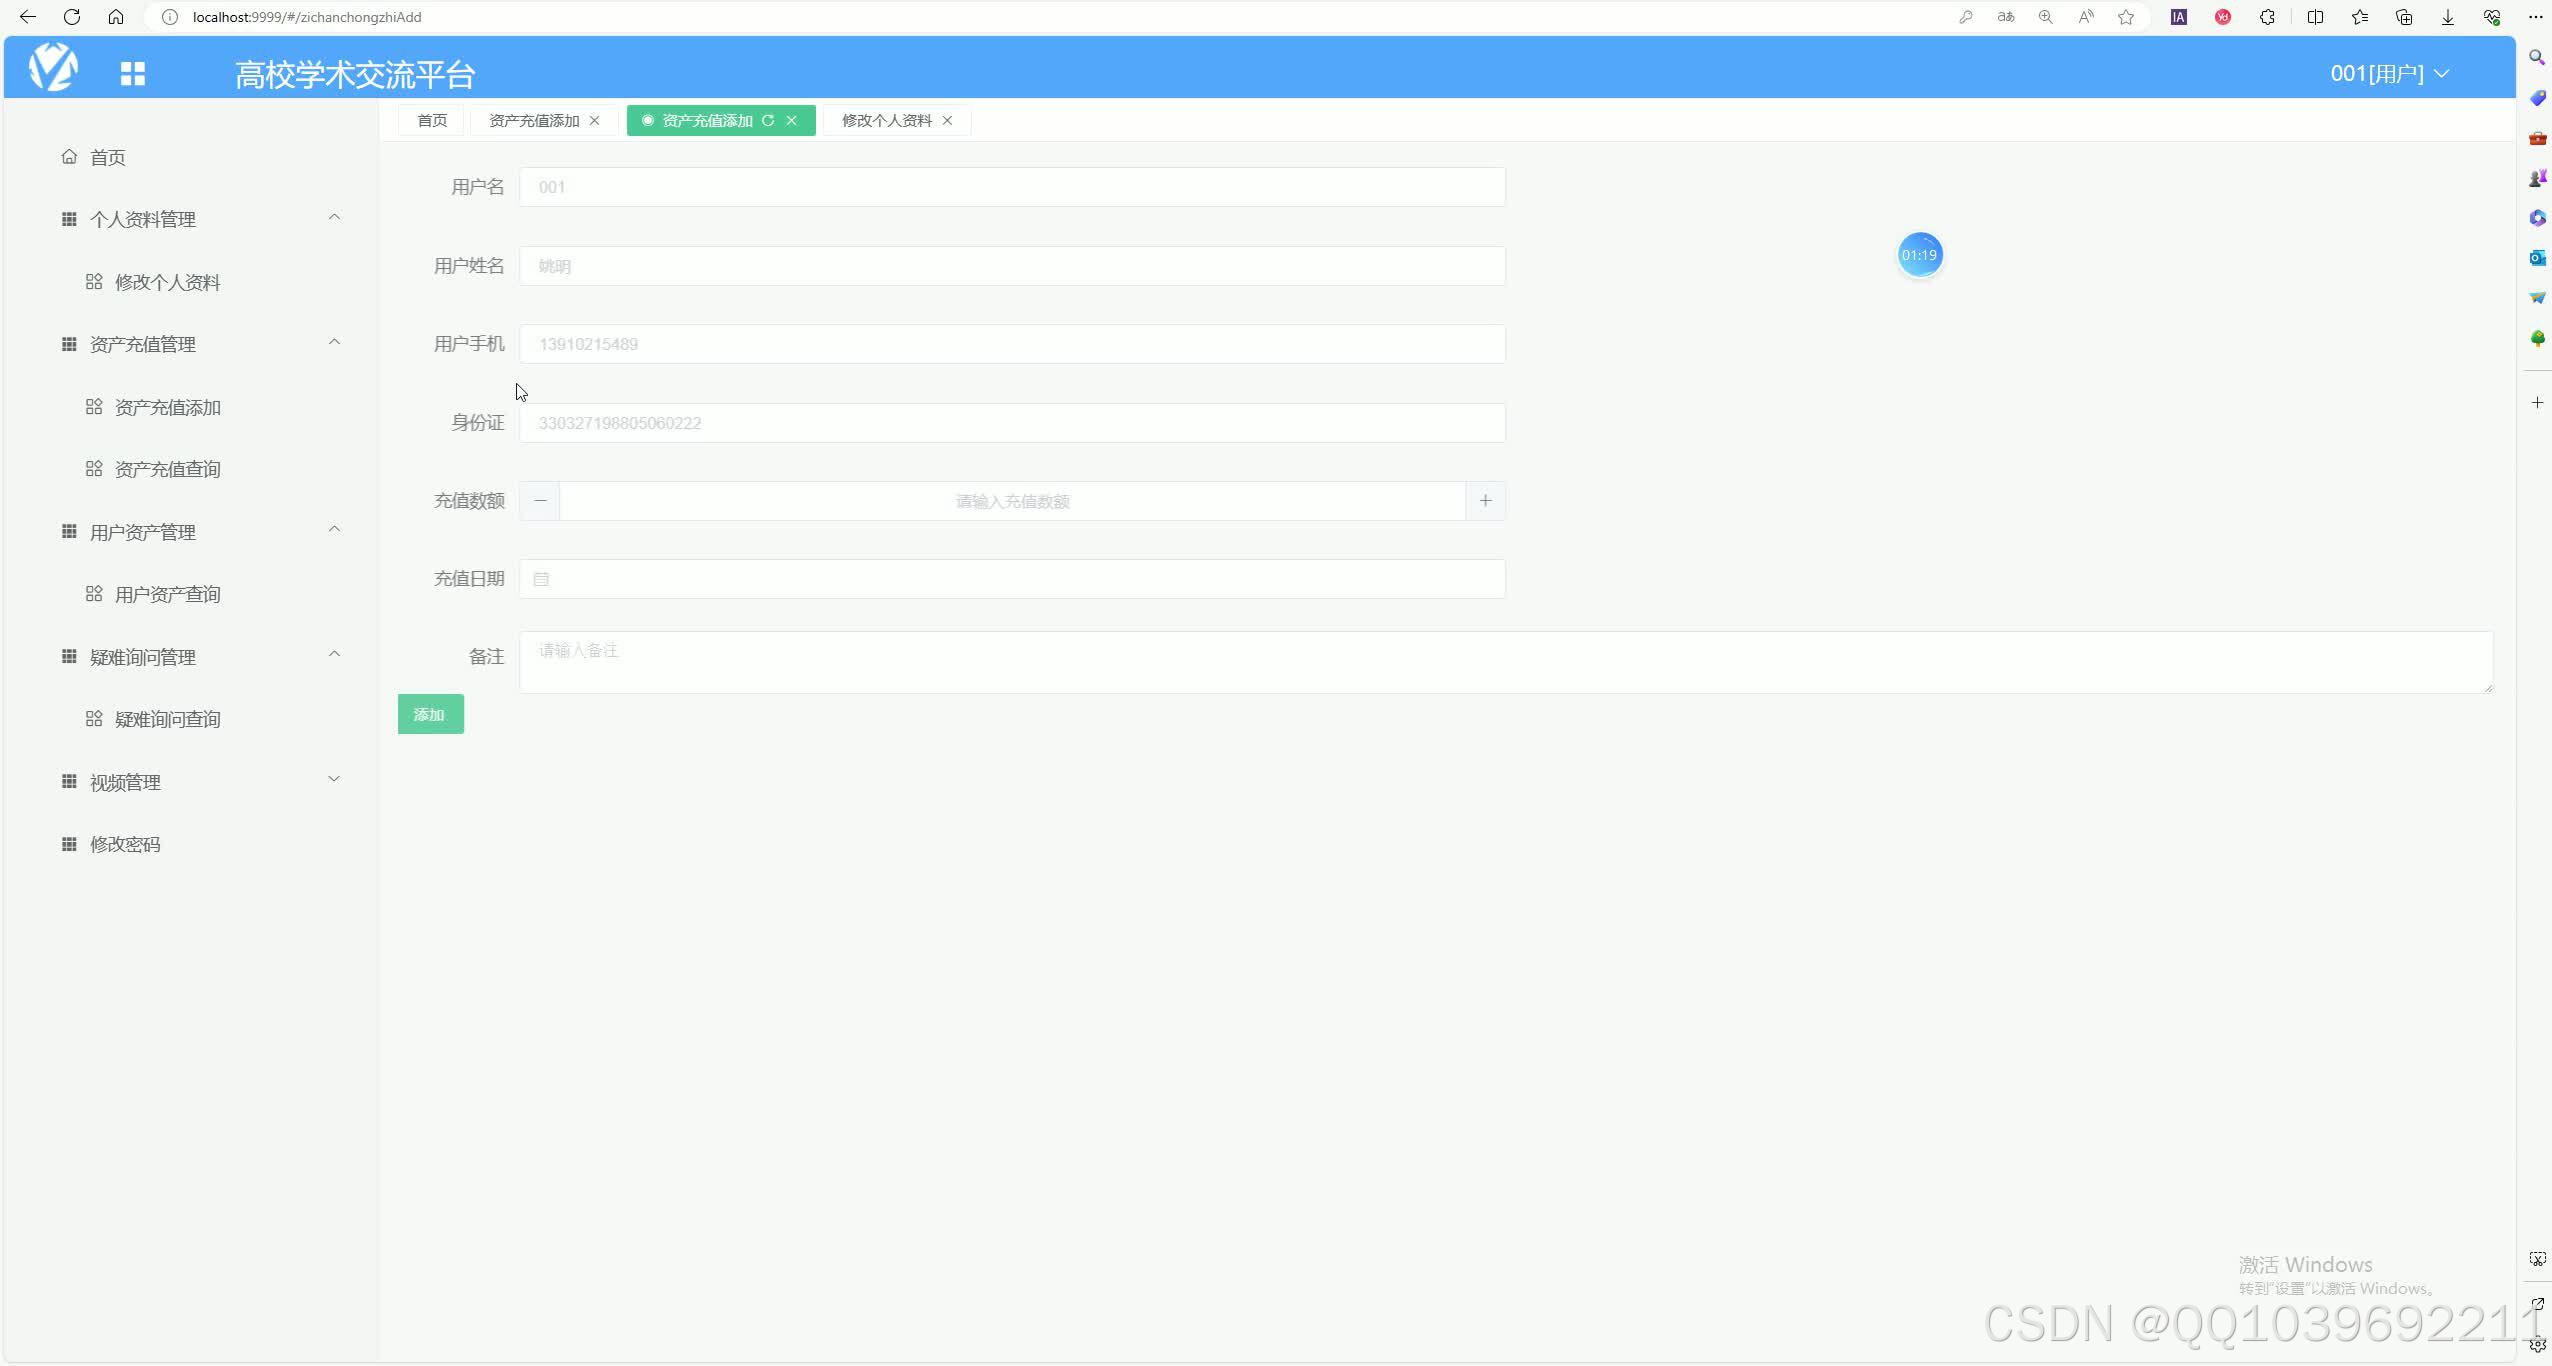Click the green 添加 button
This screenshot has width=2552, height=1366.
(430, 714)
